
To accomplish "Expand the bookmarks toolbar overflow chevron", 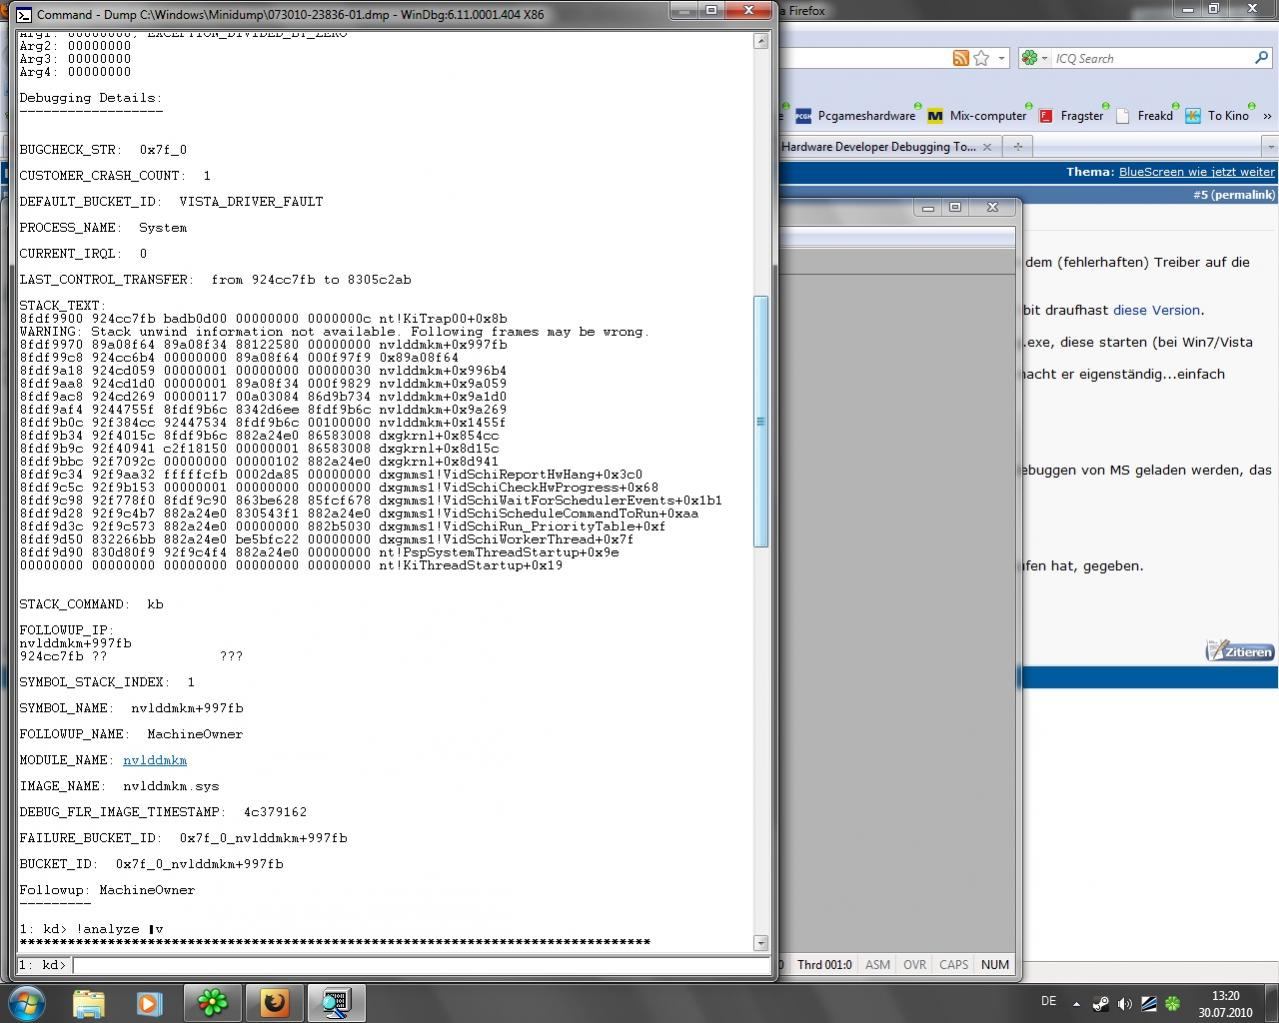I will coord(1267,116).
